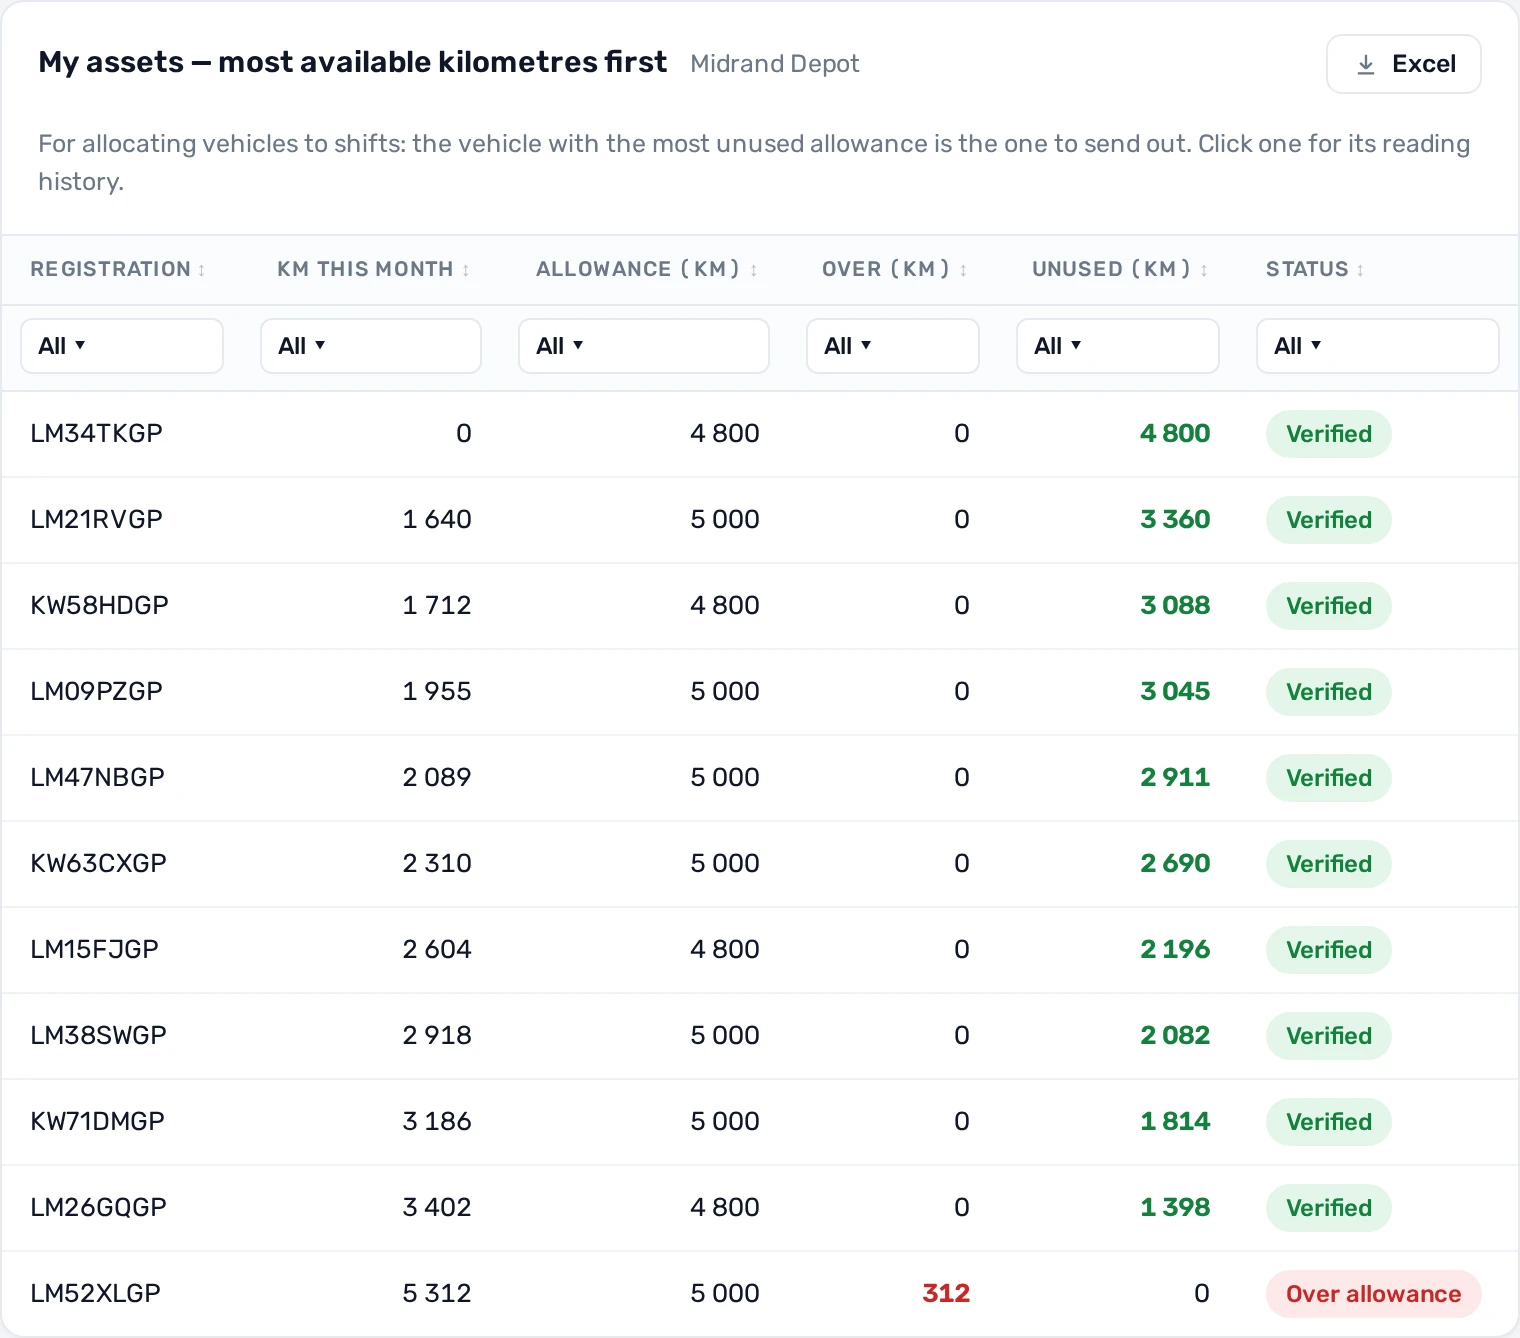
Task: Sort by the KM This Month sort icon
Action: pyautogui.click(x=466, y=270)
